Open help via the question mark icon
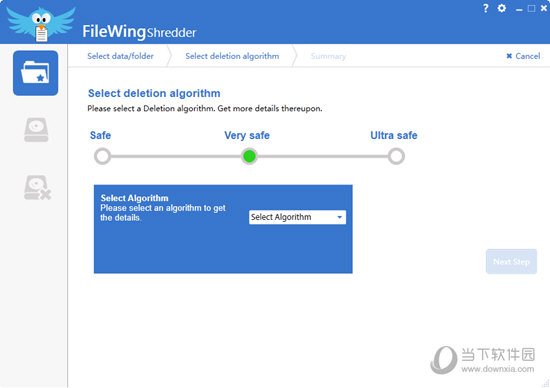Screen dimensions: 550x388 click(485, 8)
